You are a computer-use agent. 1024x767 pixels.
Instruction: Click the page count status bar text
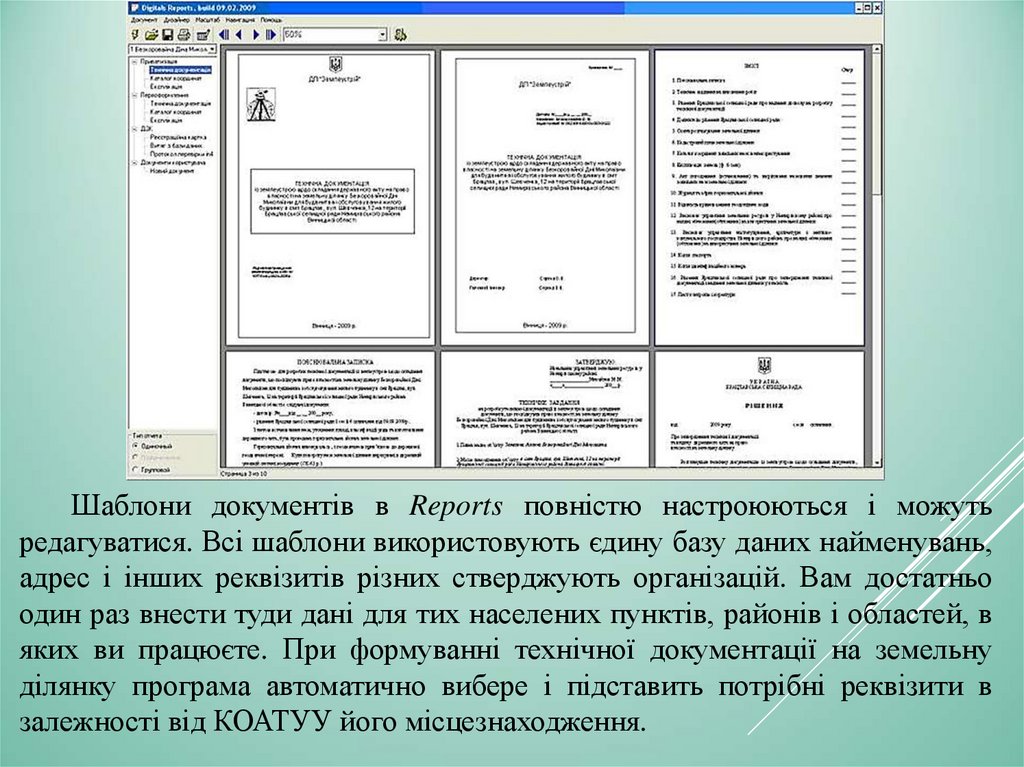[244, 474]
